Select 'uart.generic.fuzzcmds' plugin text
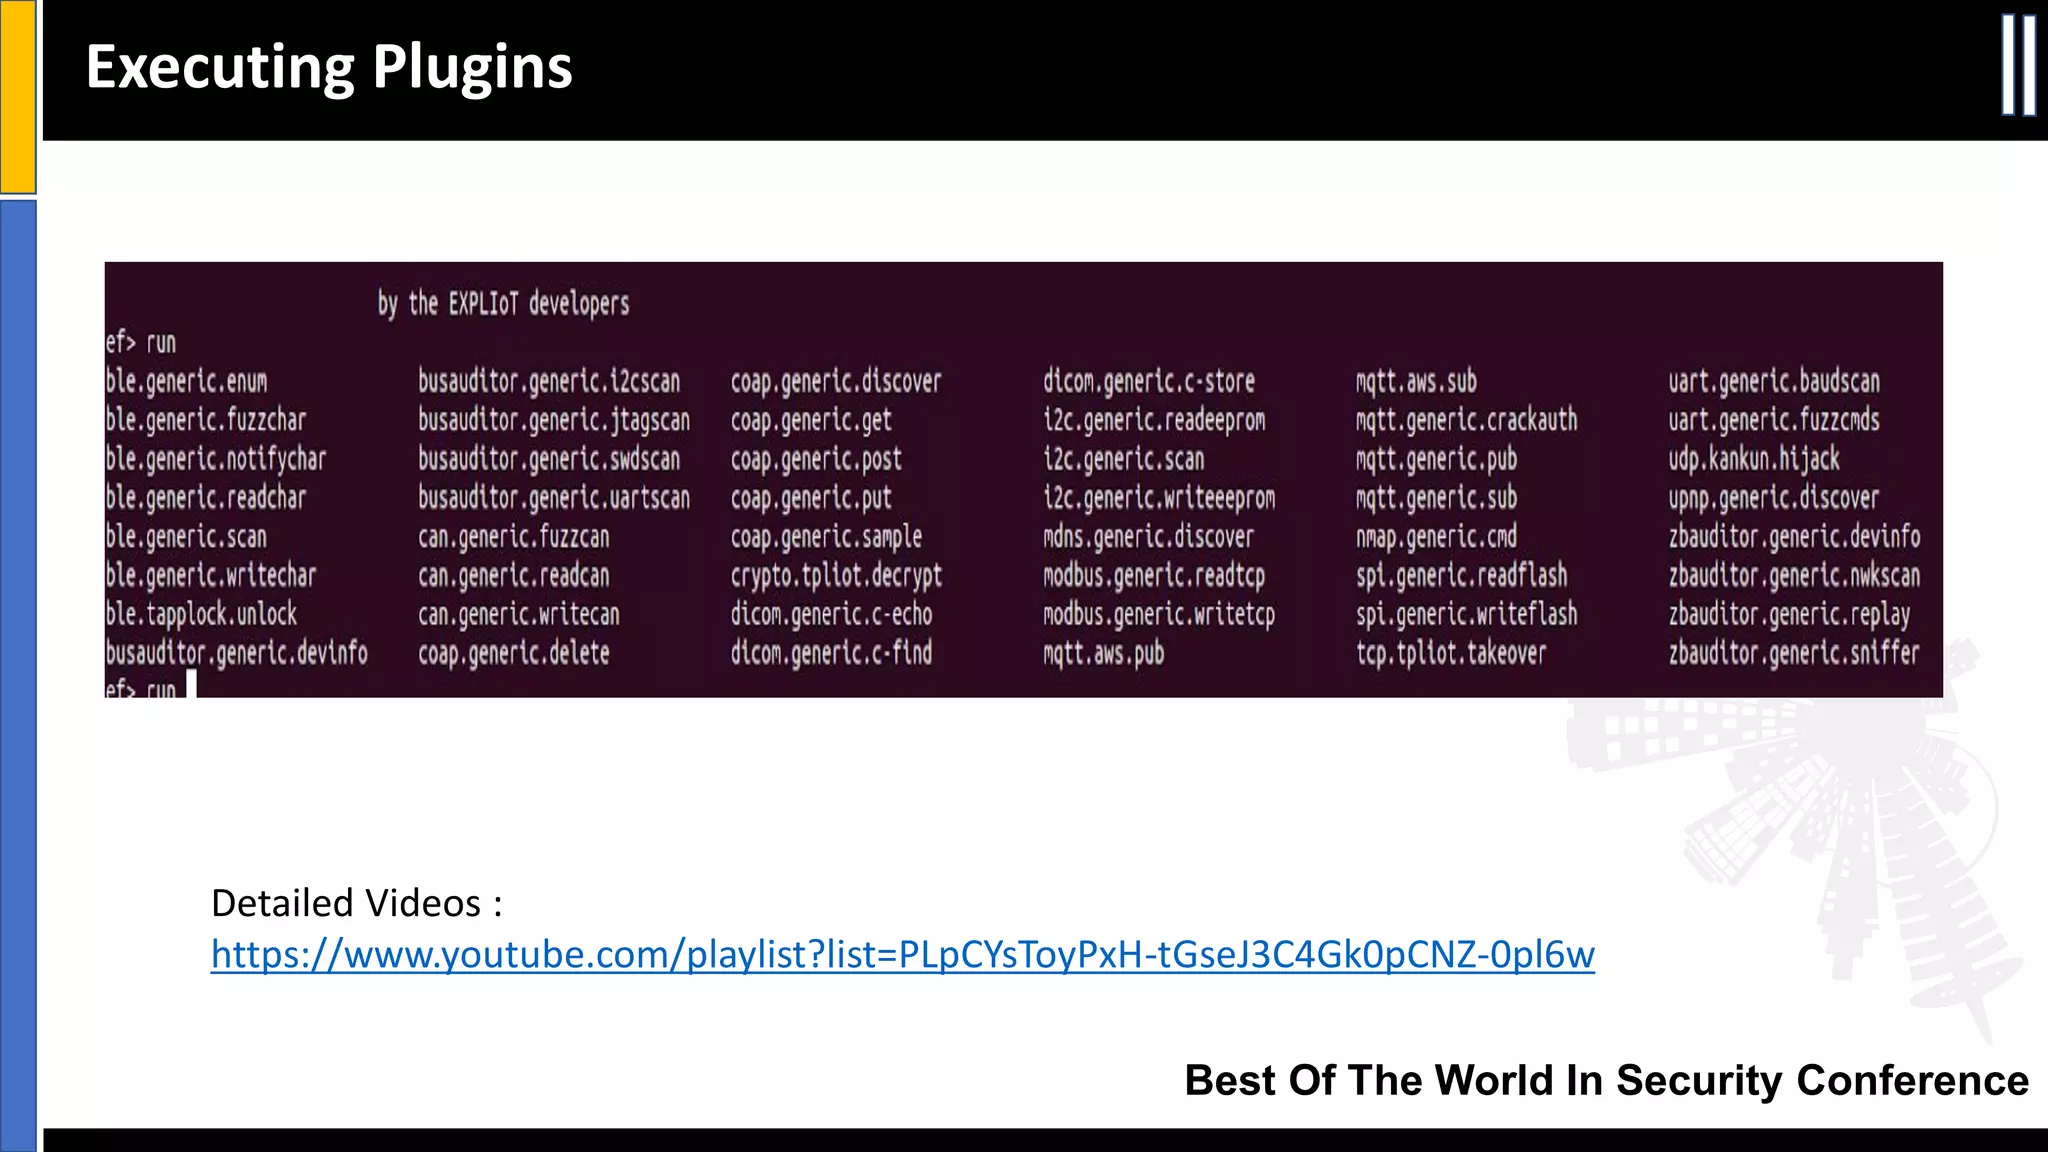Screen dimensions: 2048x1152 tap(1774, 420)
